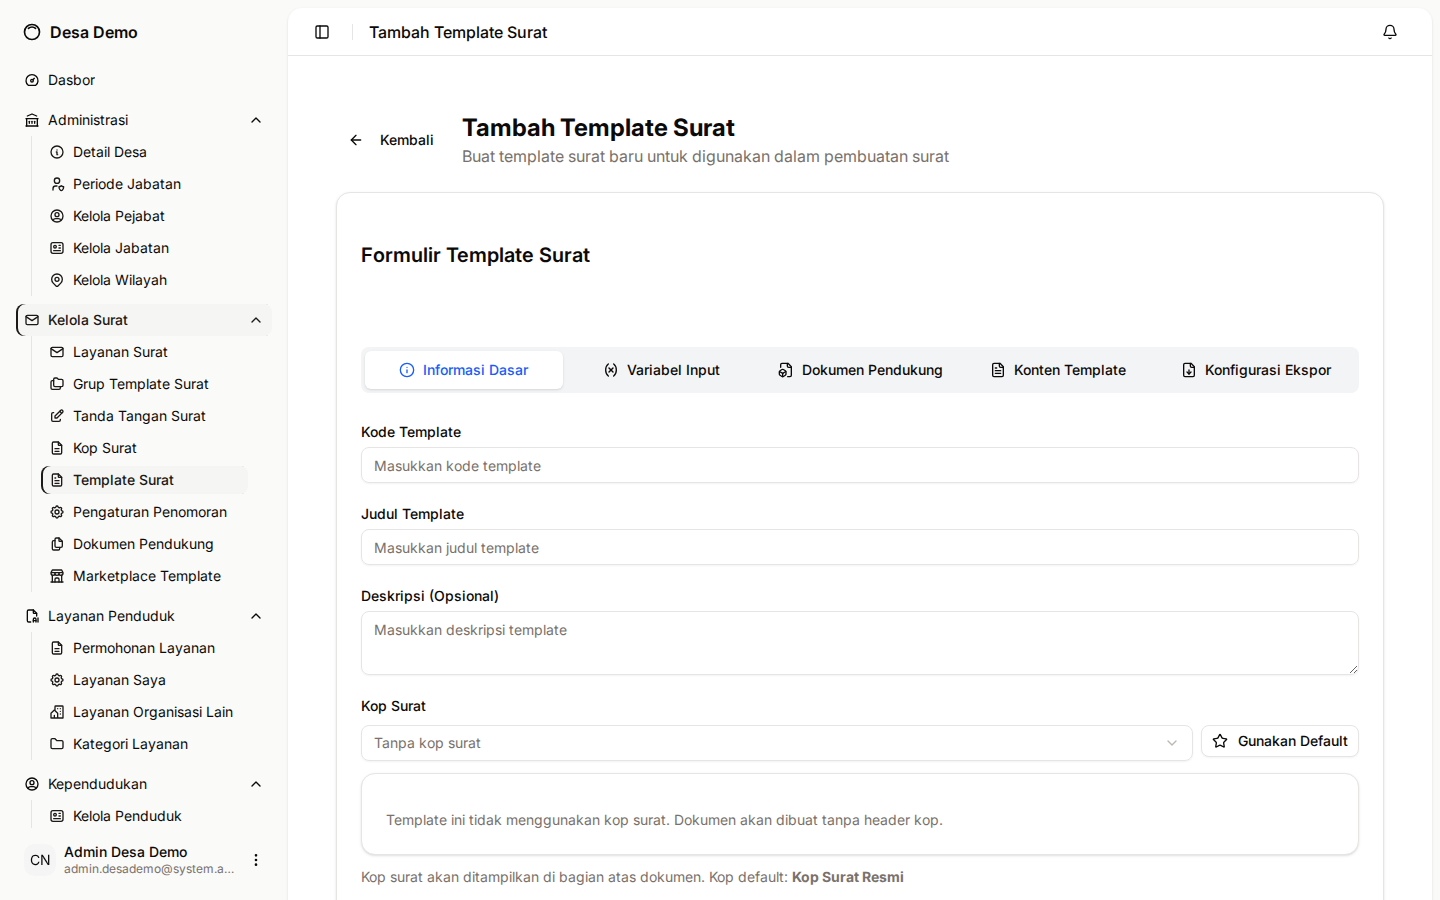Open Periode Jabatan page label
1440x900 pixels.
(x=127, y=184)
